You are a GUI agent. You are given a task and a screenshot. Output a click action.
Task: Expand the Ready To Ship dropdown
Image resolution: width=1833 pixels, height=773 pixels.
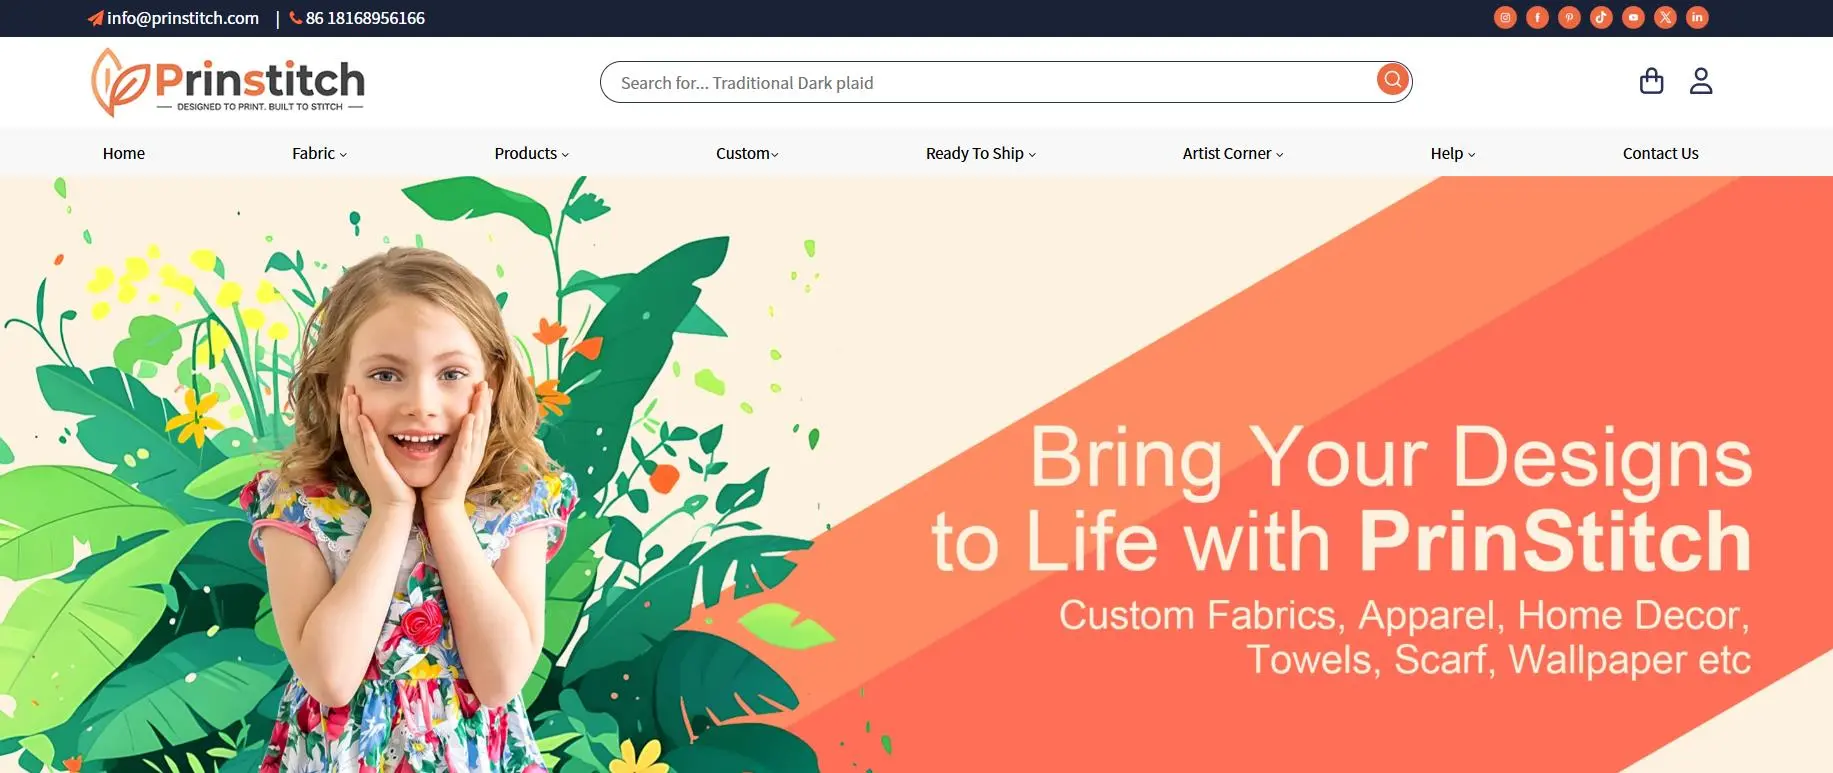[981, 153]
